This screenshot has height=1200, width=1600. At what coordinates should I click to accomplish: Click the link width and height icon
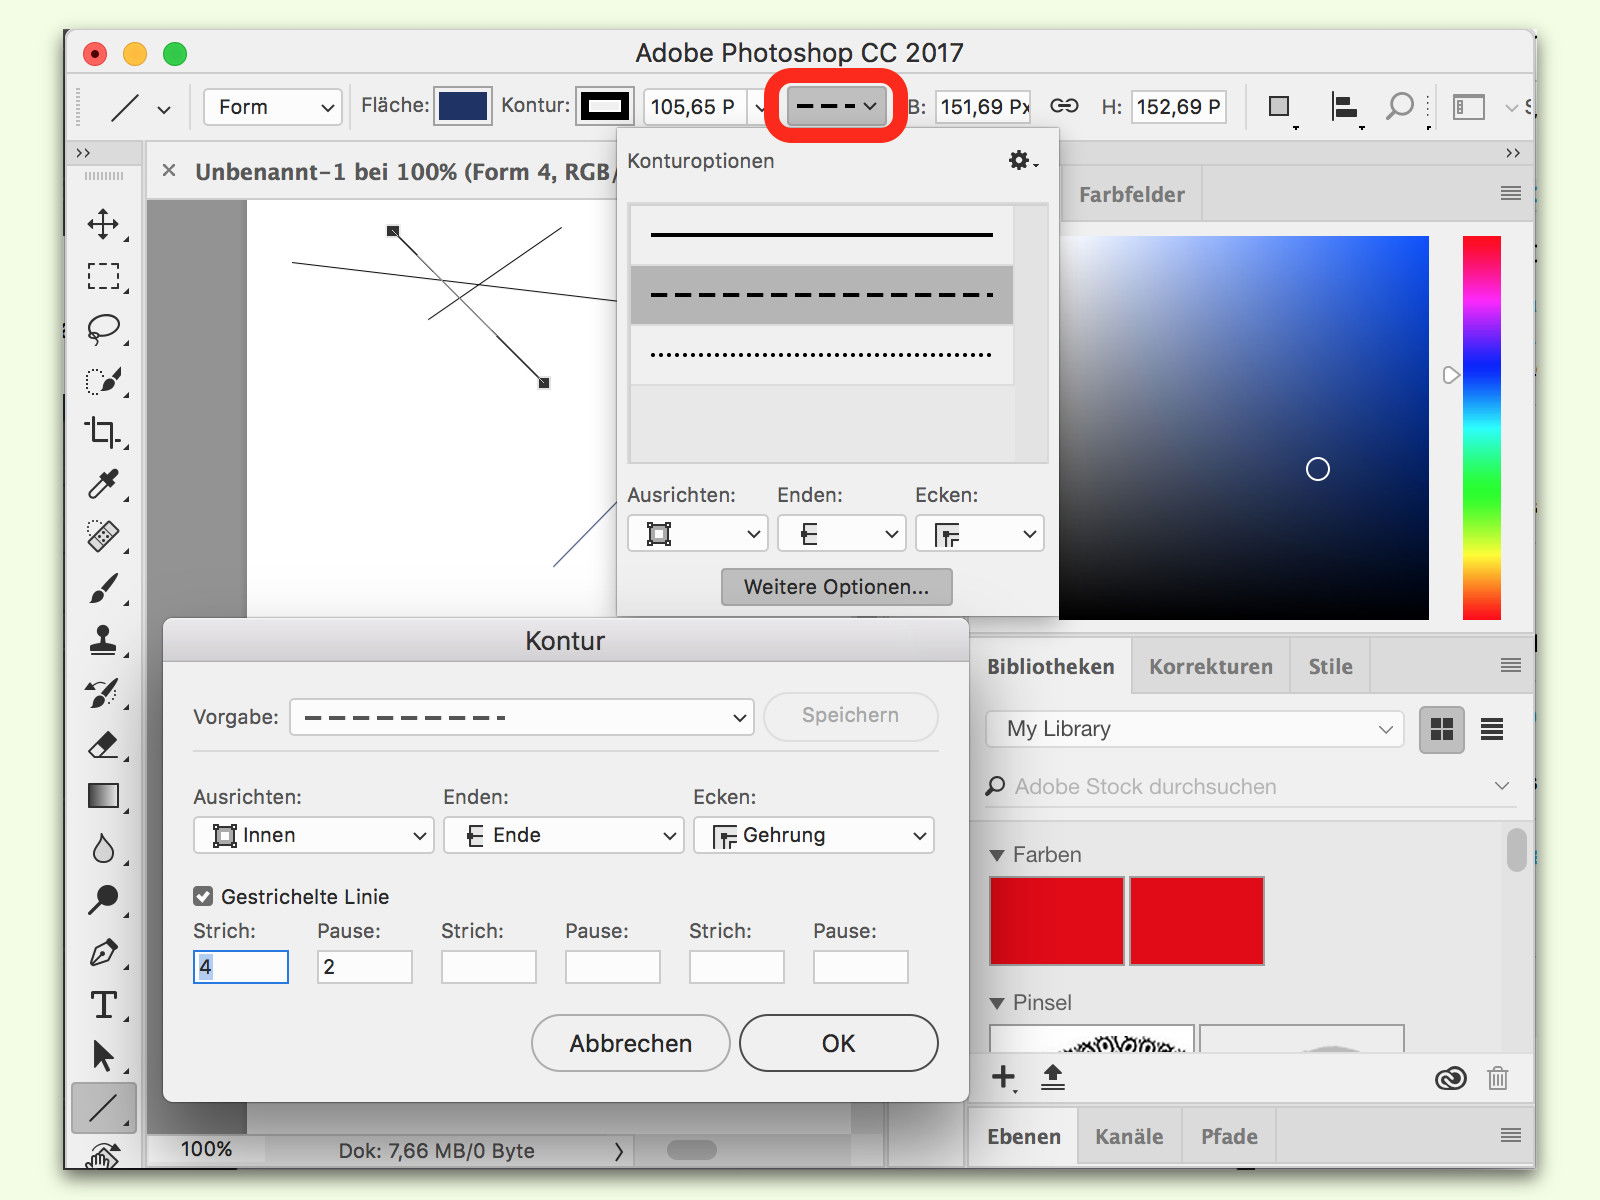(x=1064, y=106)
